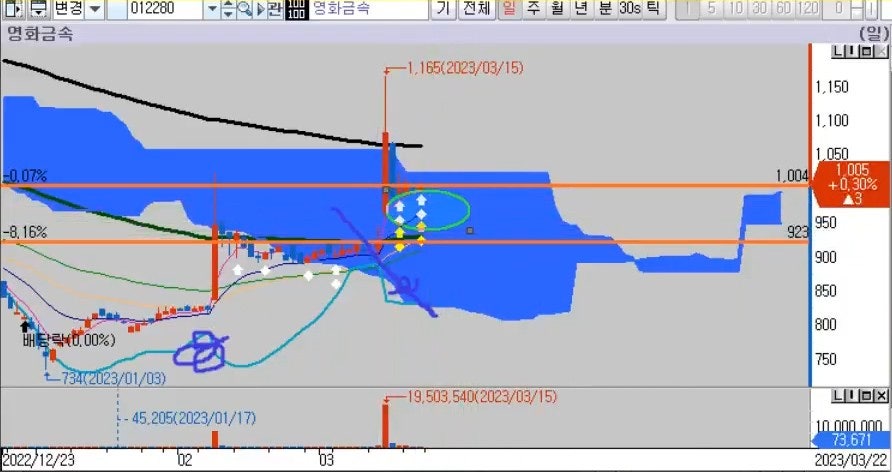
Task: Click the stock name field 영화금속
Action: (368, 9)
